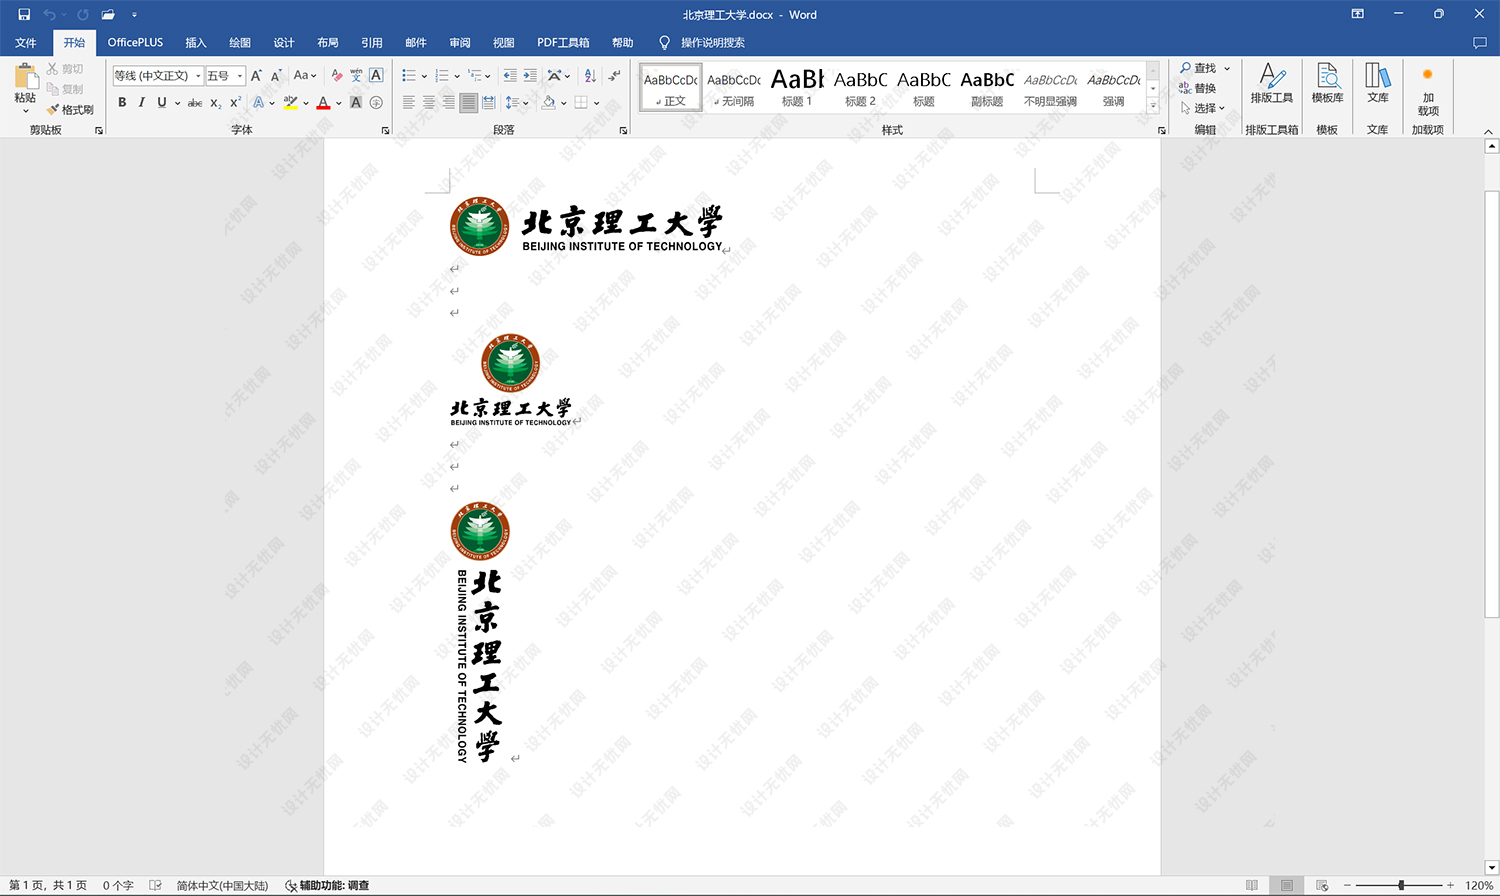Click the zoom slider handle
1500x896 pixels.
1401,886
